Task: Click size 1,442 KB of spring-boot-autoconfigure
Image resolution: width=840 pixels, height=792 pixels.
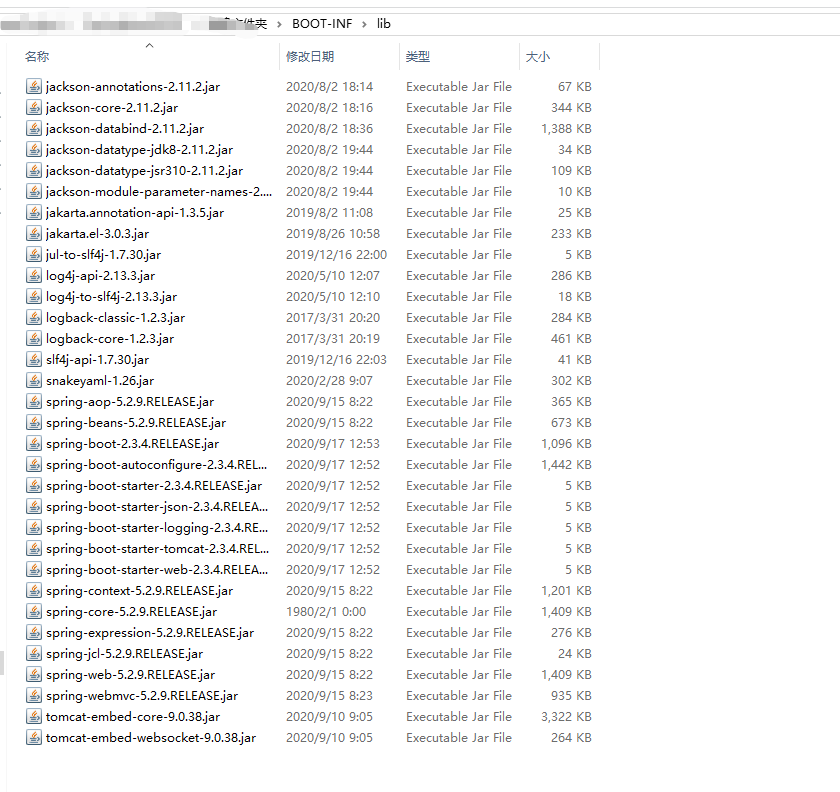Action: pos(566,465)
